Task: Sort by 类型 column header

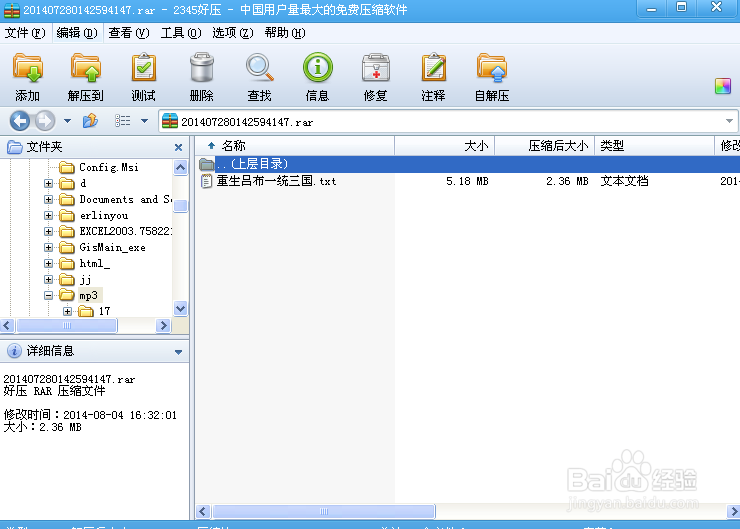Action: click(655, 146)
